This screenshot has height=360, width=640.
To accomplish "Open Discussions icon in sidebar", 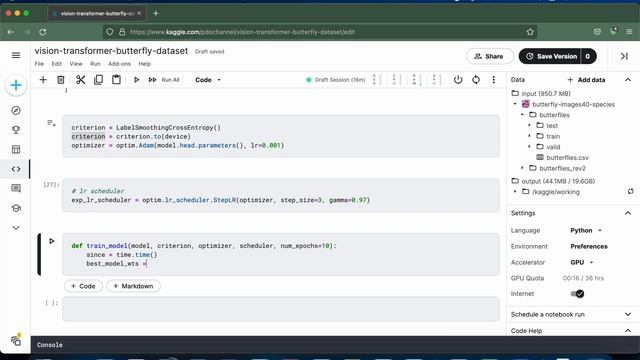I will click(16, 188).
